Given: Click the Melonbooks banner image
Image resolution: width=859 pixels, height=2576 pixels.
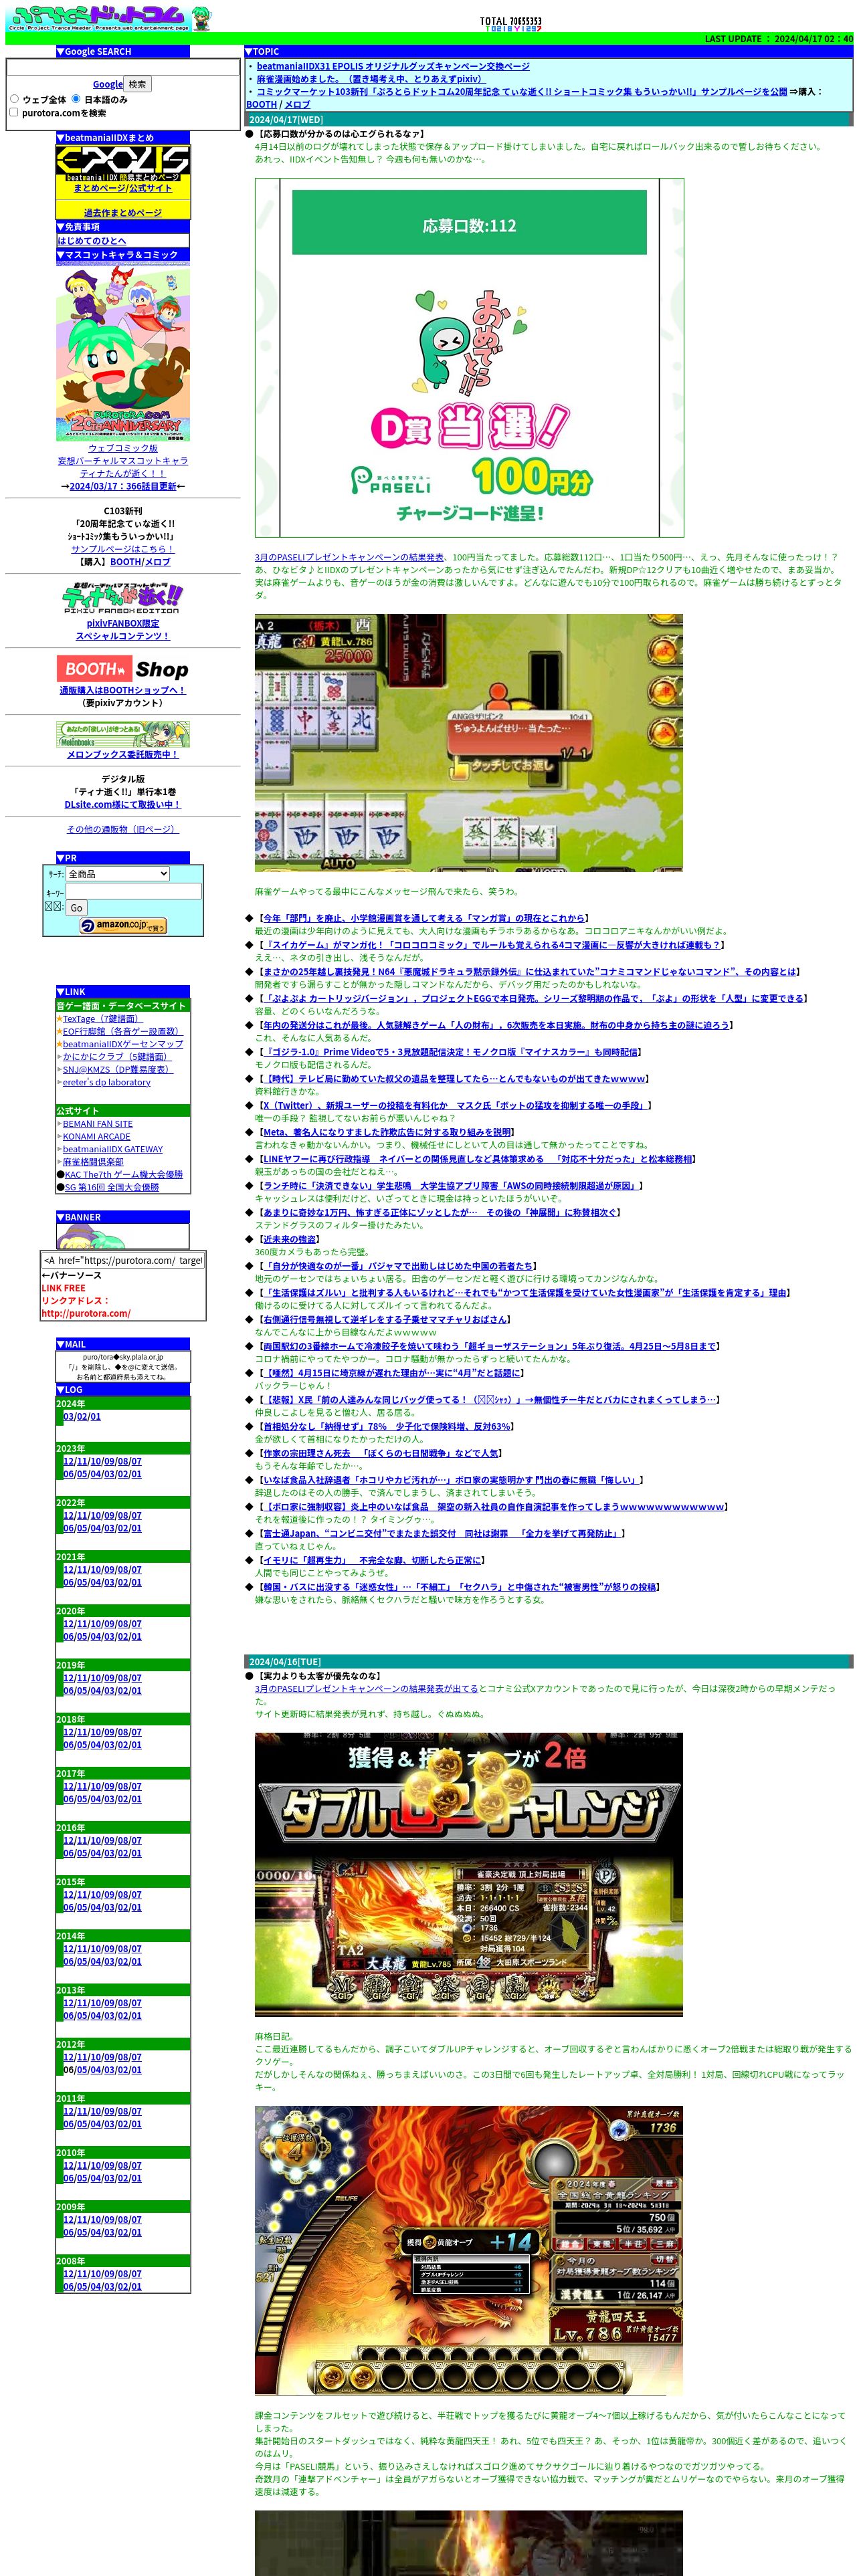Looking at the screenshot, I should coord(122,735).
